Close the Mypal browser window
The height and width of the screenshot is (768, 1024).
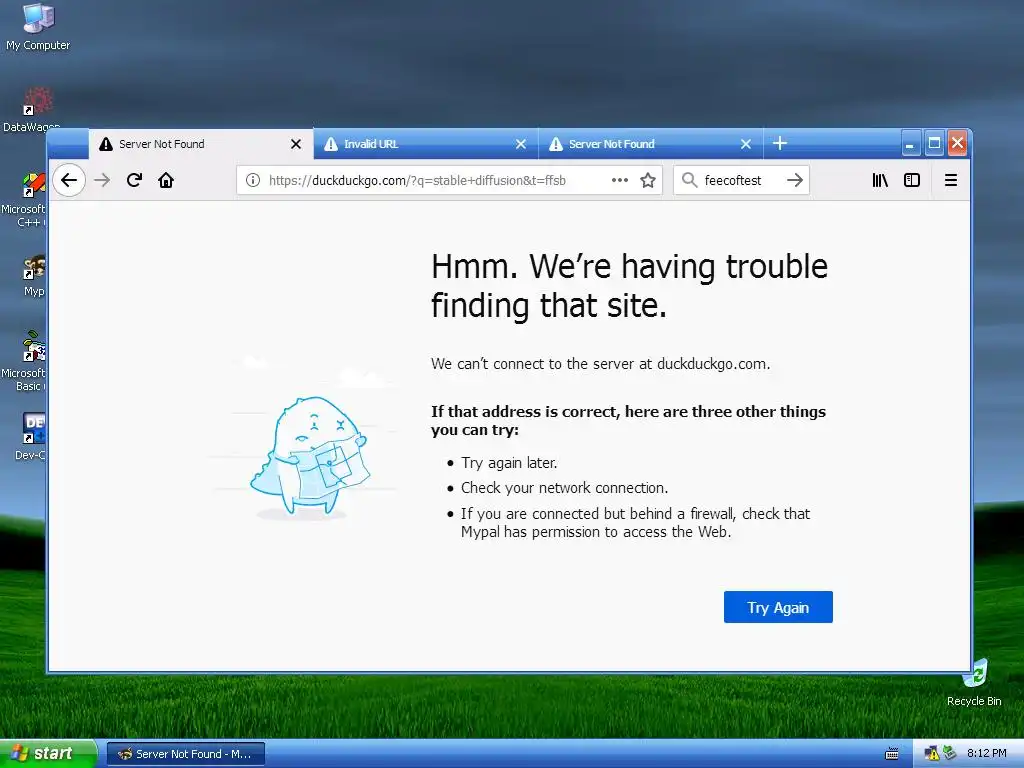pos(957,143)
